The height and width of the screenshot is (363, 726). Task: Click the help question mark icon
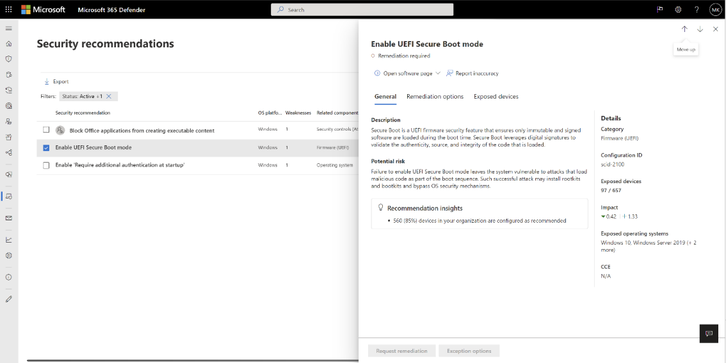coord(696,9)
